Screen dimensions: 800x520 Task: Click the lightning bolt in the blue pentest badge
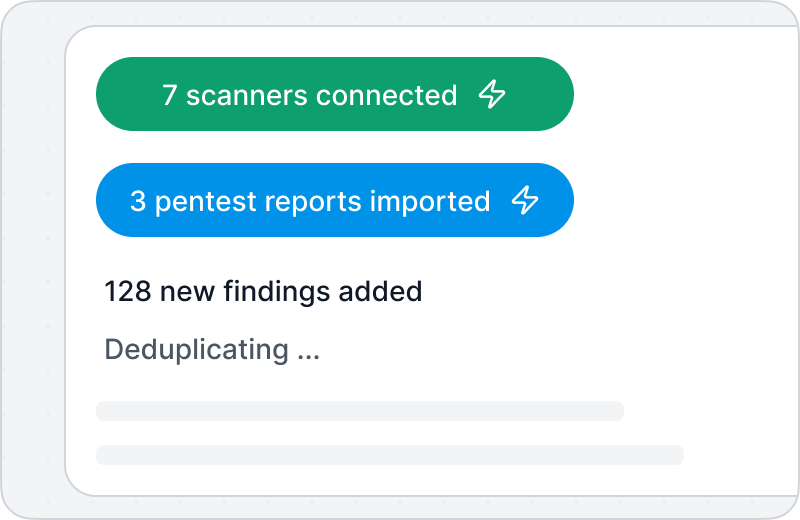click(x=525, y=200)
